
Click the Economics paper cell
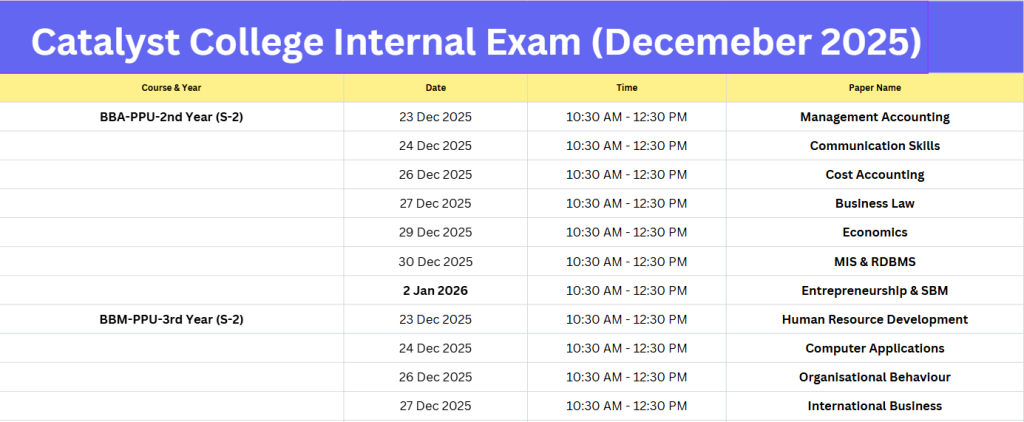[x=874, y=233]
